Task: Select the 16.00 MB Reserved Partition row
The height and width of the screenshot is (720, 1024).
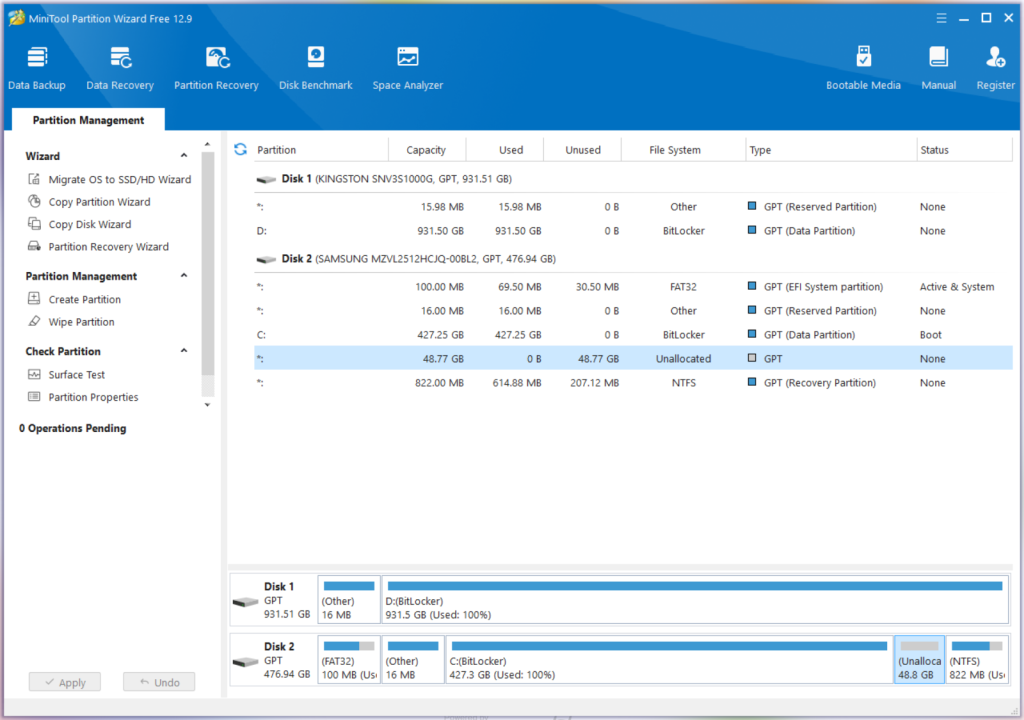Action: (633, 311)
